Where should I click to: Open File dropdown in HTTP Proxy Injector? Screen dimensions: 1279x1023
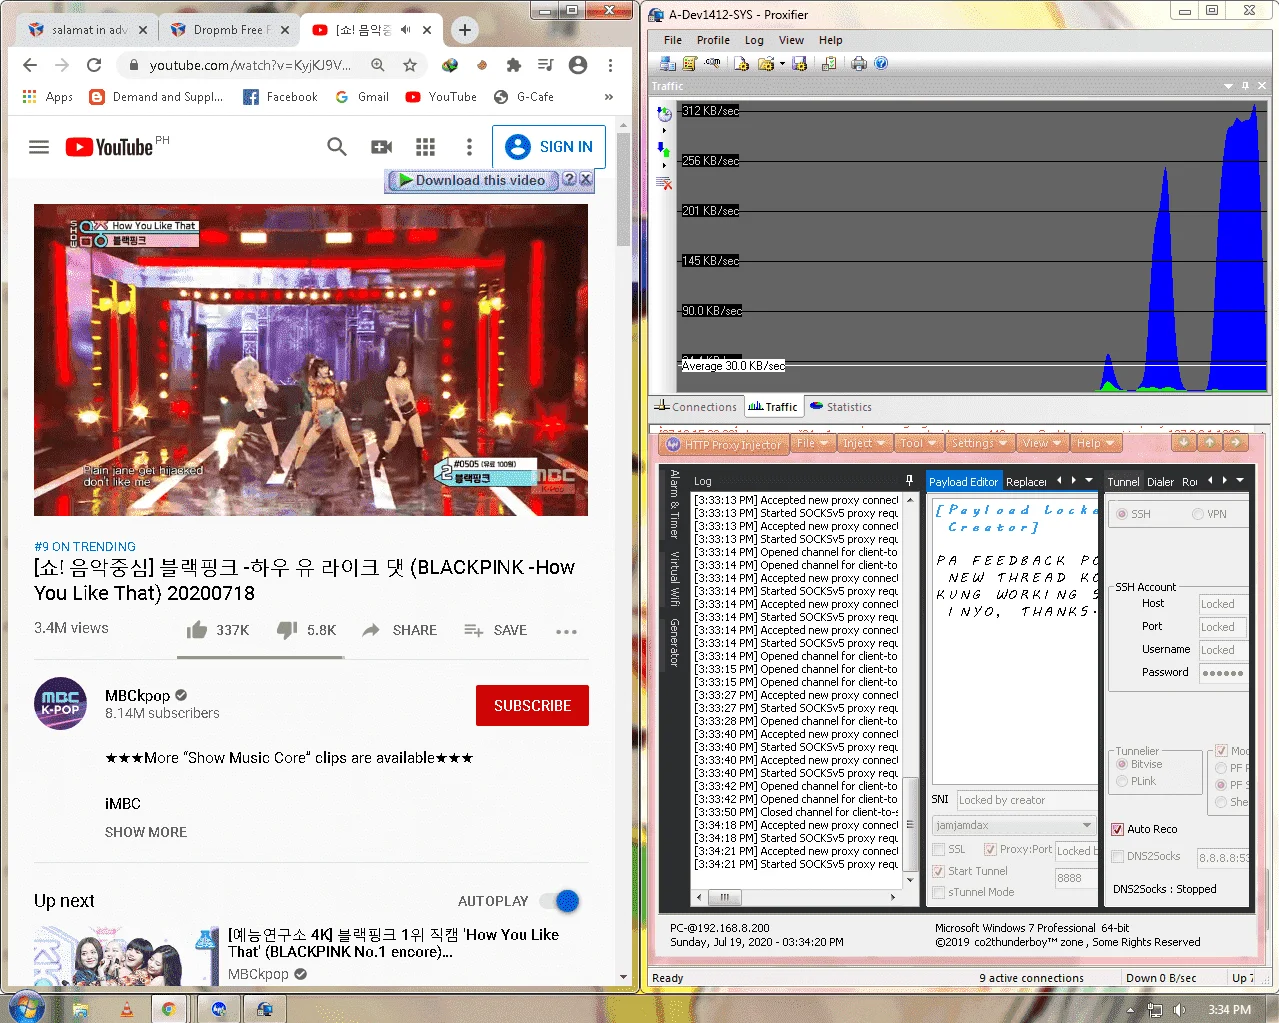813,443
